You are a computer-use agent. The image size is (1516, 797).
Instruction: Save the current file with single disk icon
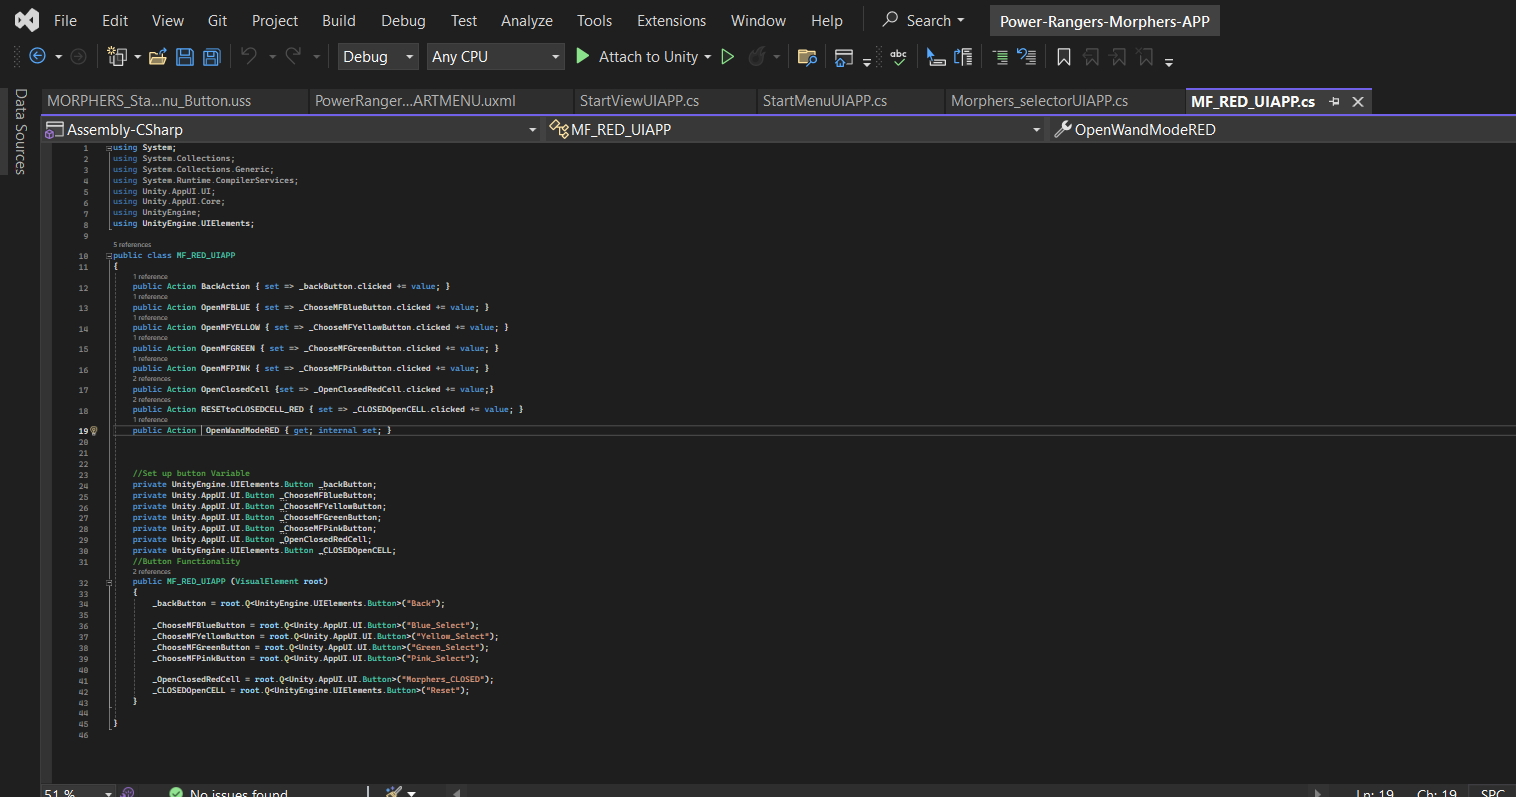185,57
